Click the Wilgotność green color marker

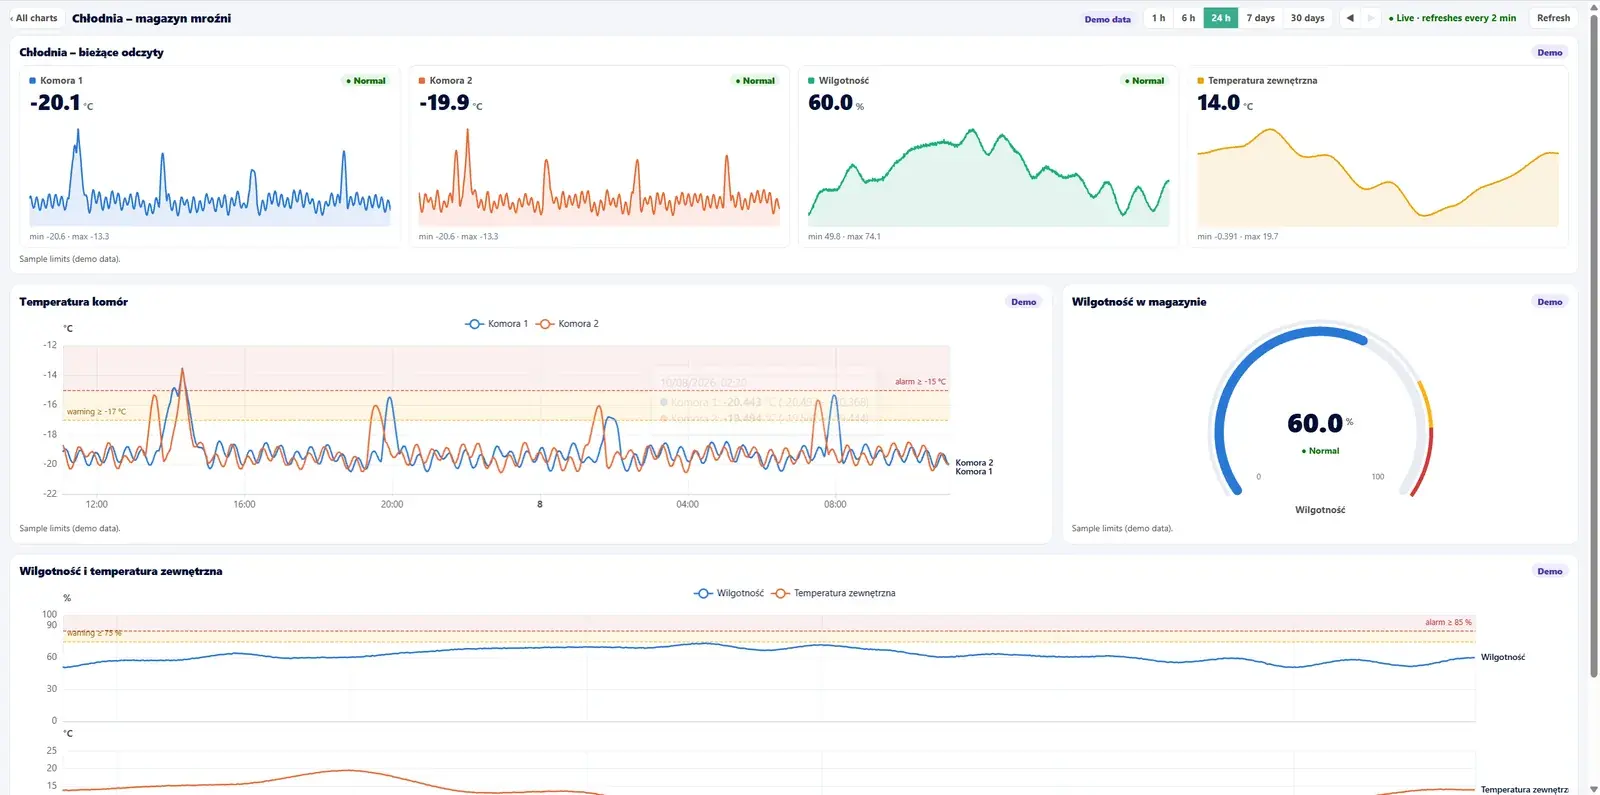click(x=811, y=81)
